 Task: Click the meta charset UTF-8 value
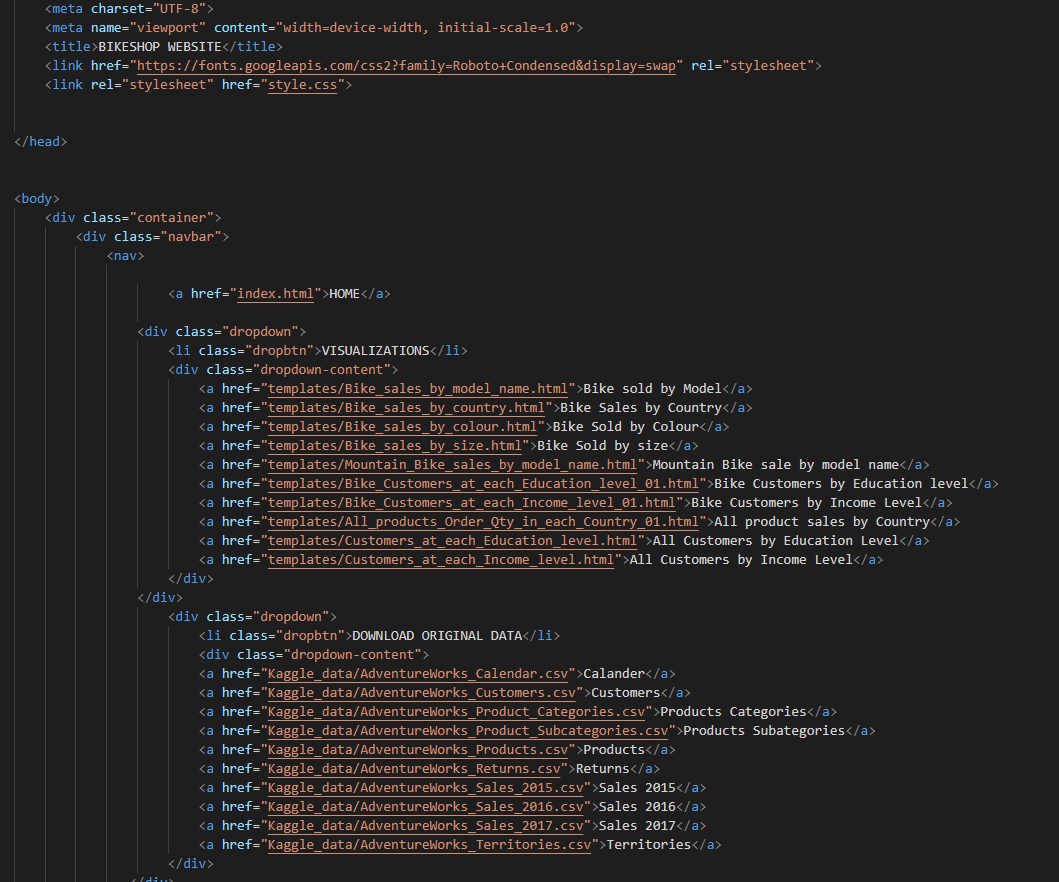coord(179,9)
